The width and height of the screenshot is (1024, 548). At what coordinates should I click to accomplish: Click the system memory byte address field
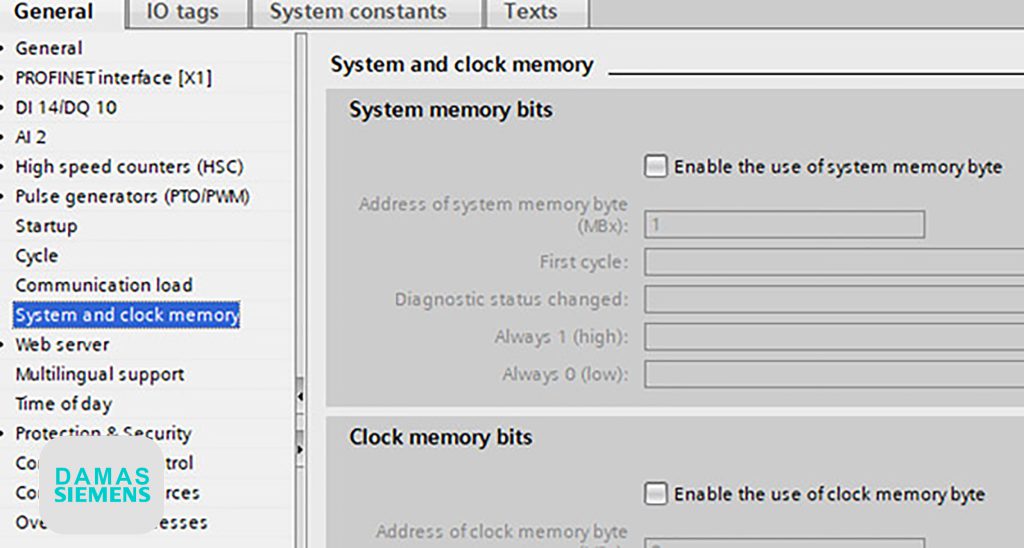coord(784,225)
